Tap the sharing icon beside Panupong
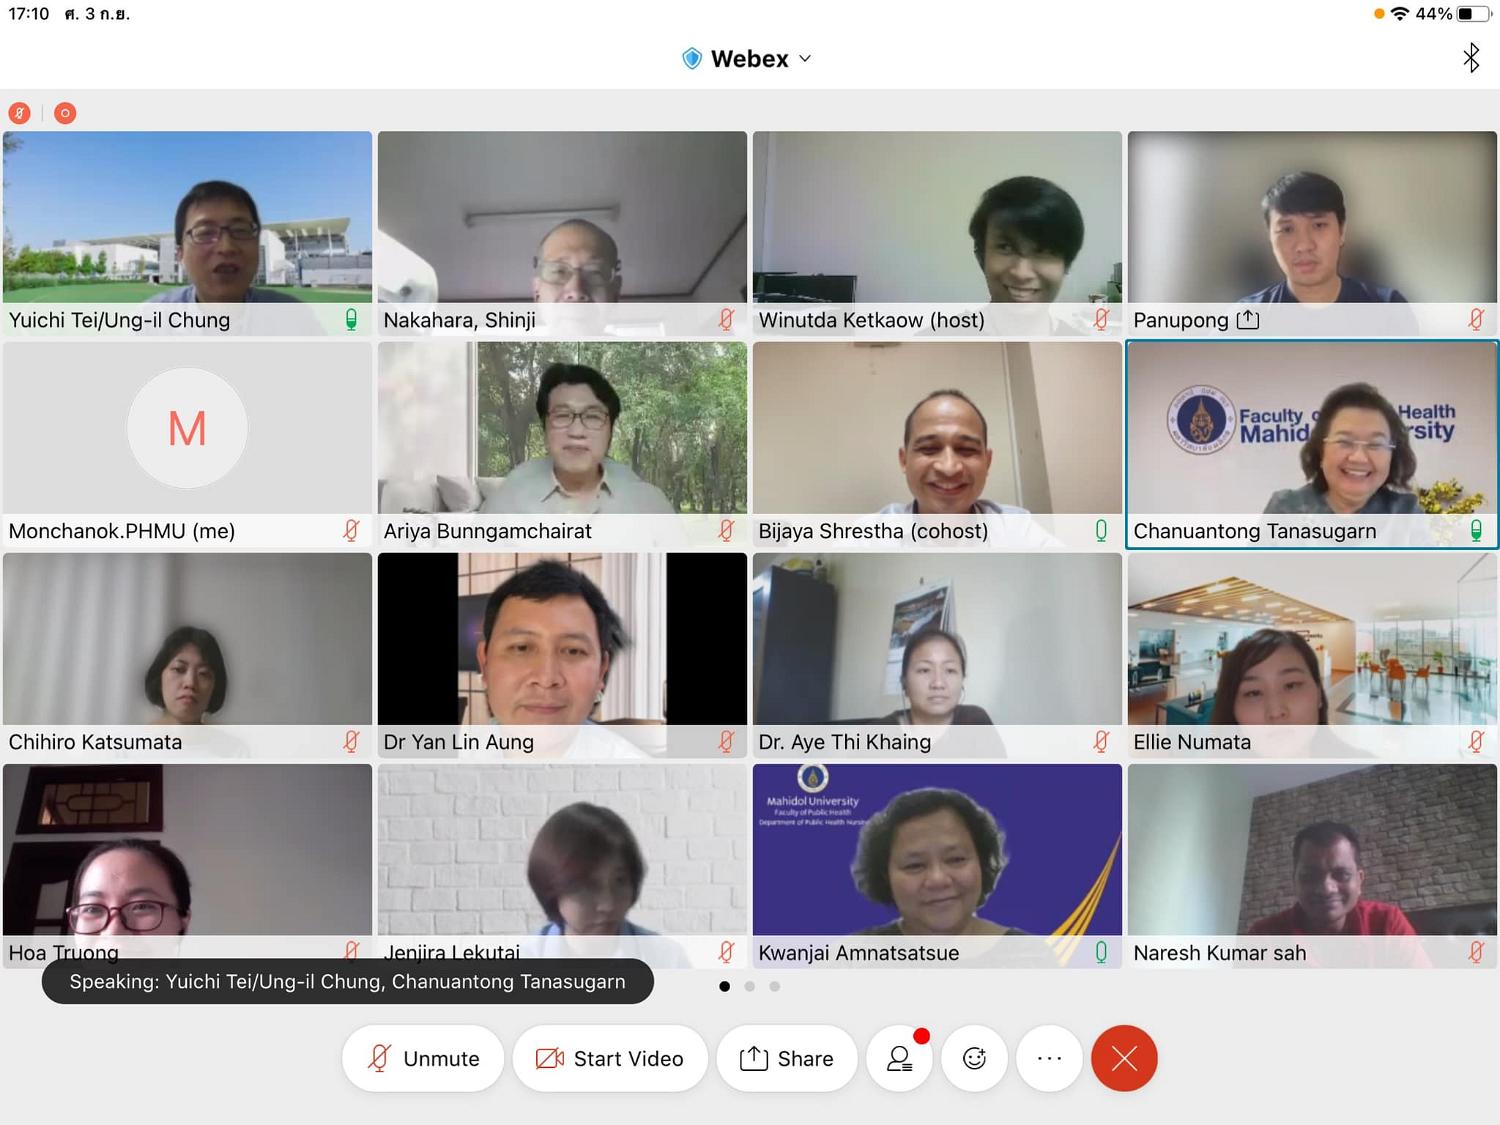This screenshot has width=1500, height=1125. click(x=1248, y=320)
